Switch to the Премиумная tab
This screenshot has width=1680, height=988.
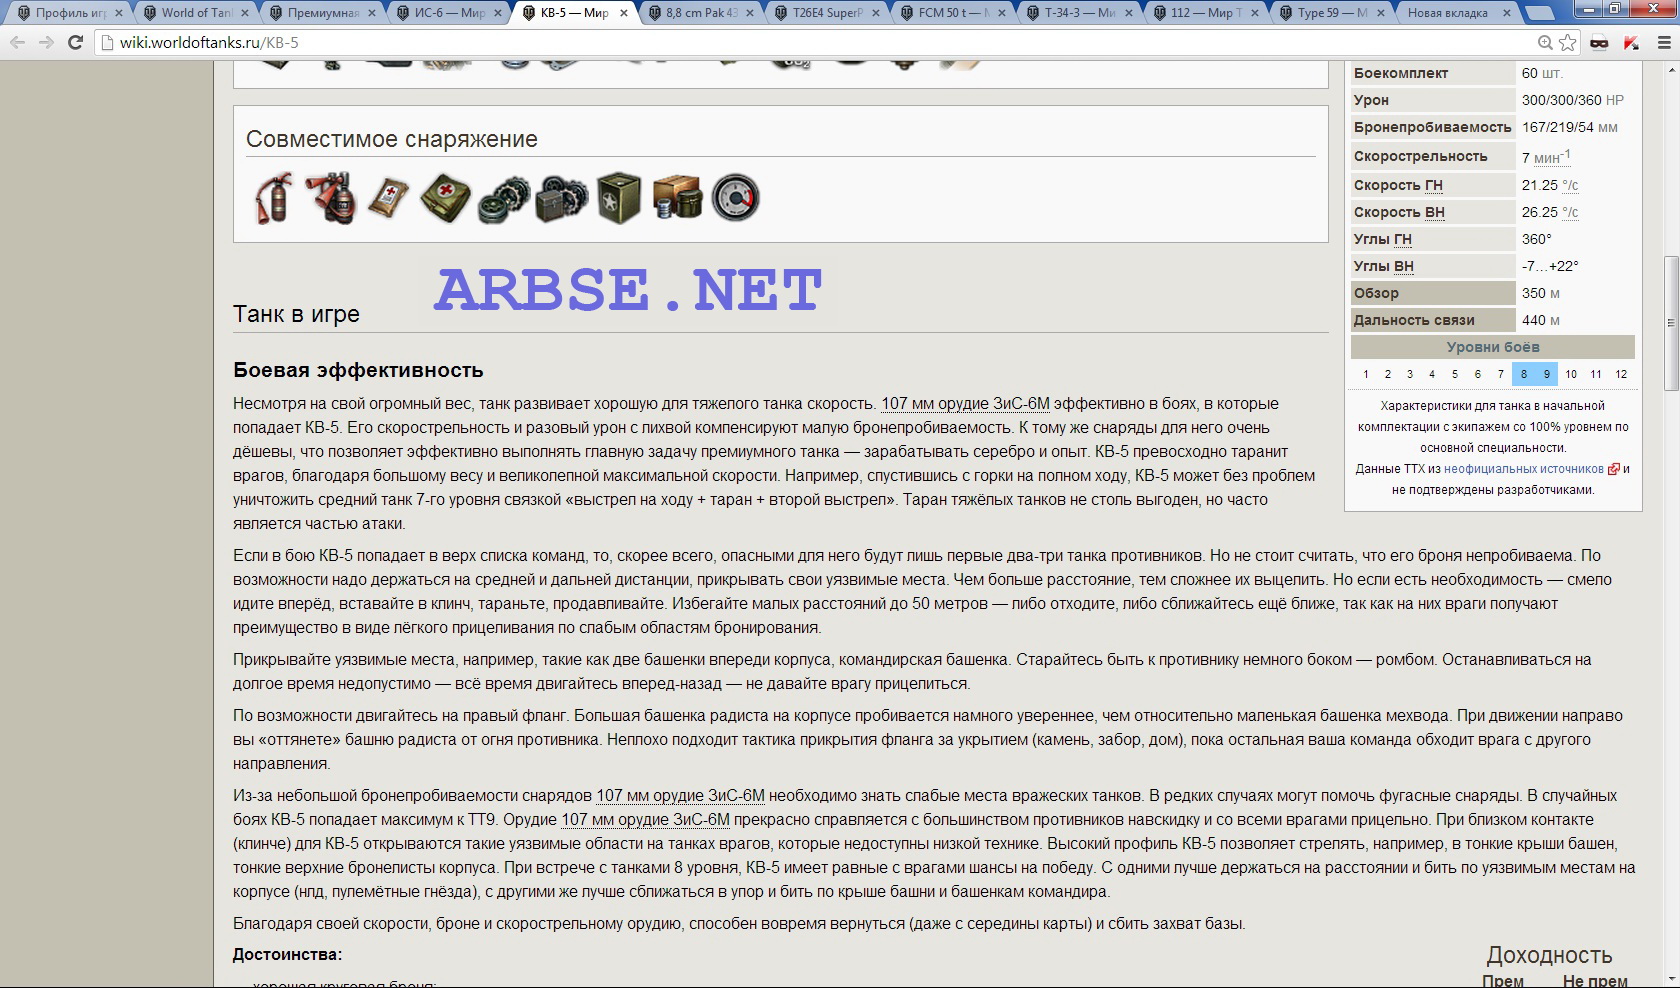click(322, 13)
